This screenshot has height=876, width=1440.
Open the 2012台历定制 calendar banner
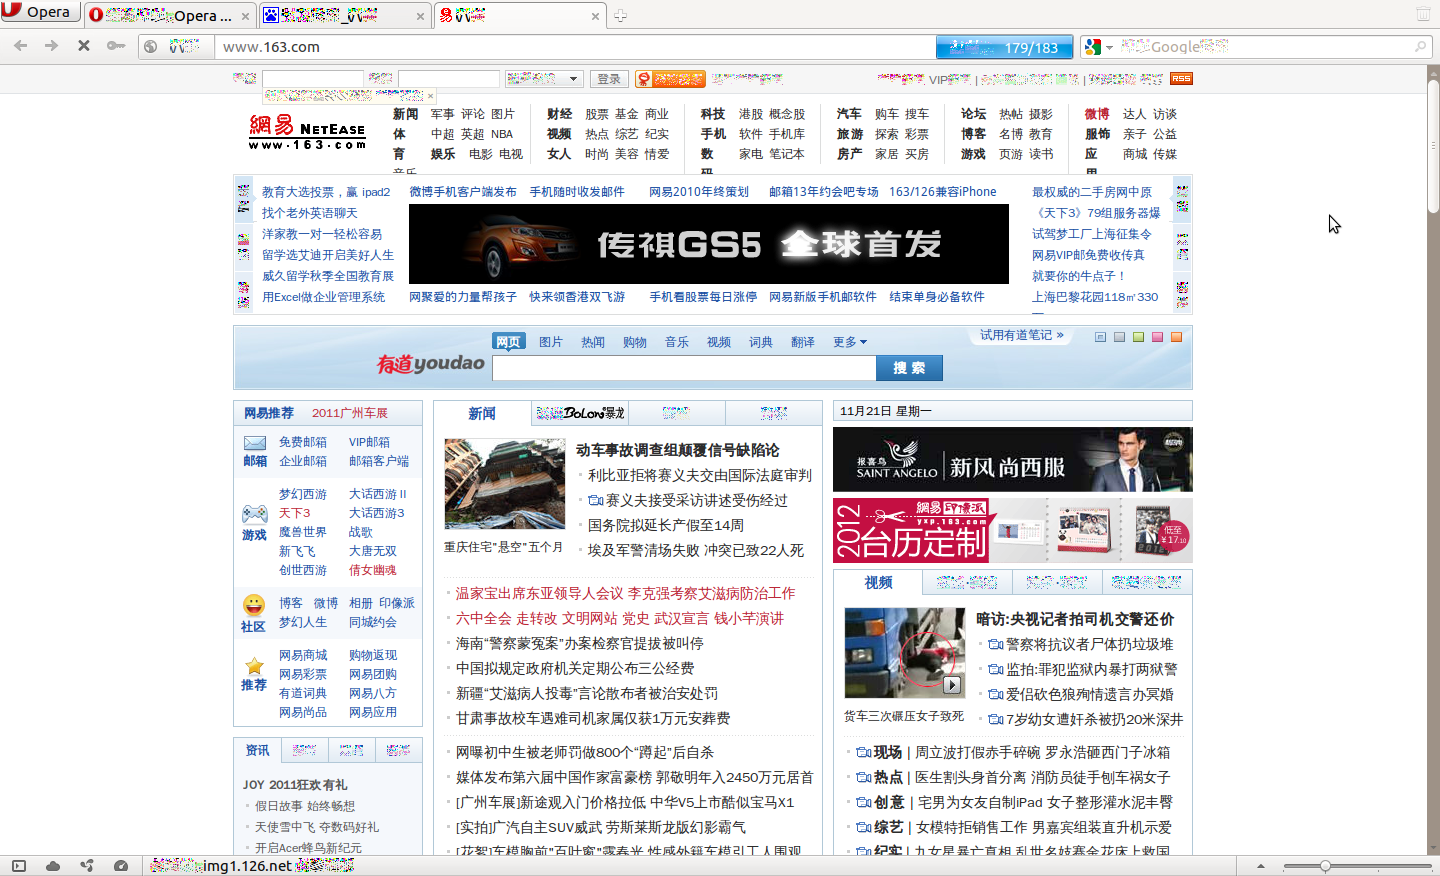1012,530
